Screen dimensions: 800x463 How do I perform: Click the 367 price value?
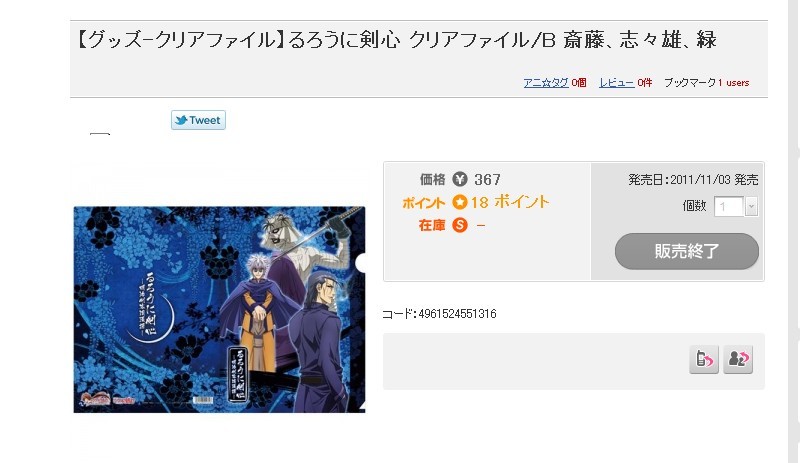[487, 180]
